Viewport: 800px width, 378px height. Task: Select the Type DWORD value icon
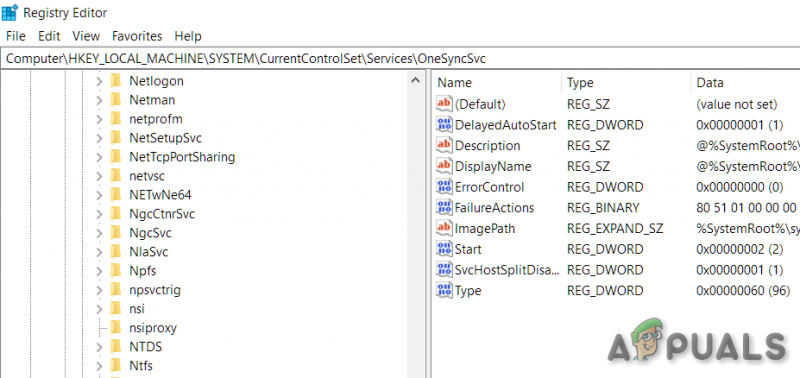coord(444,290)
